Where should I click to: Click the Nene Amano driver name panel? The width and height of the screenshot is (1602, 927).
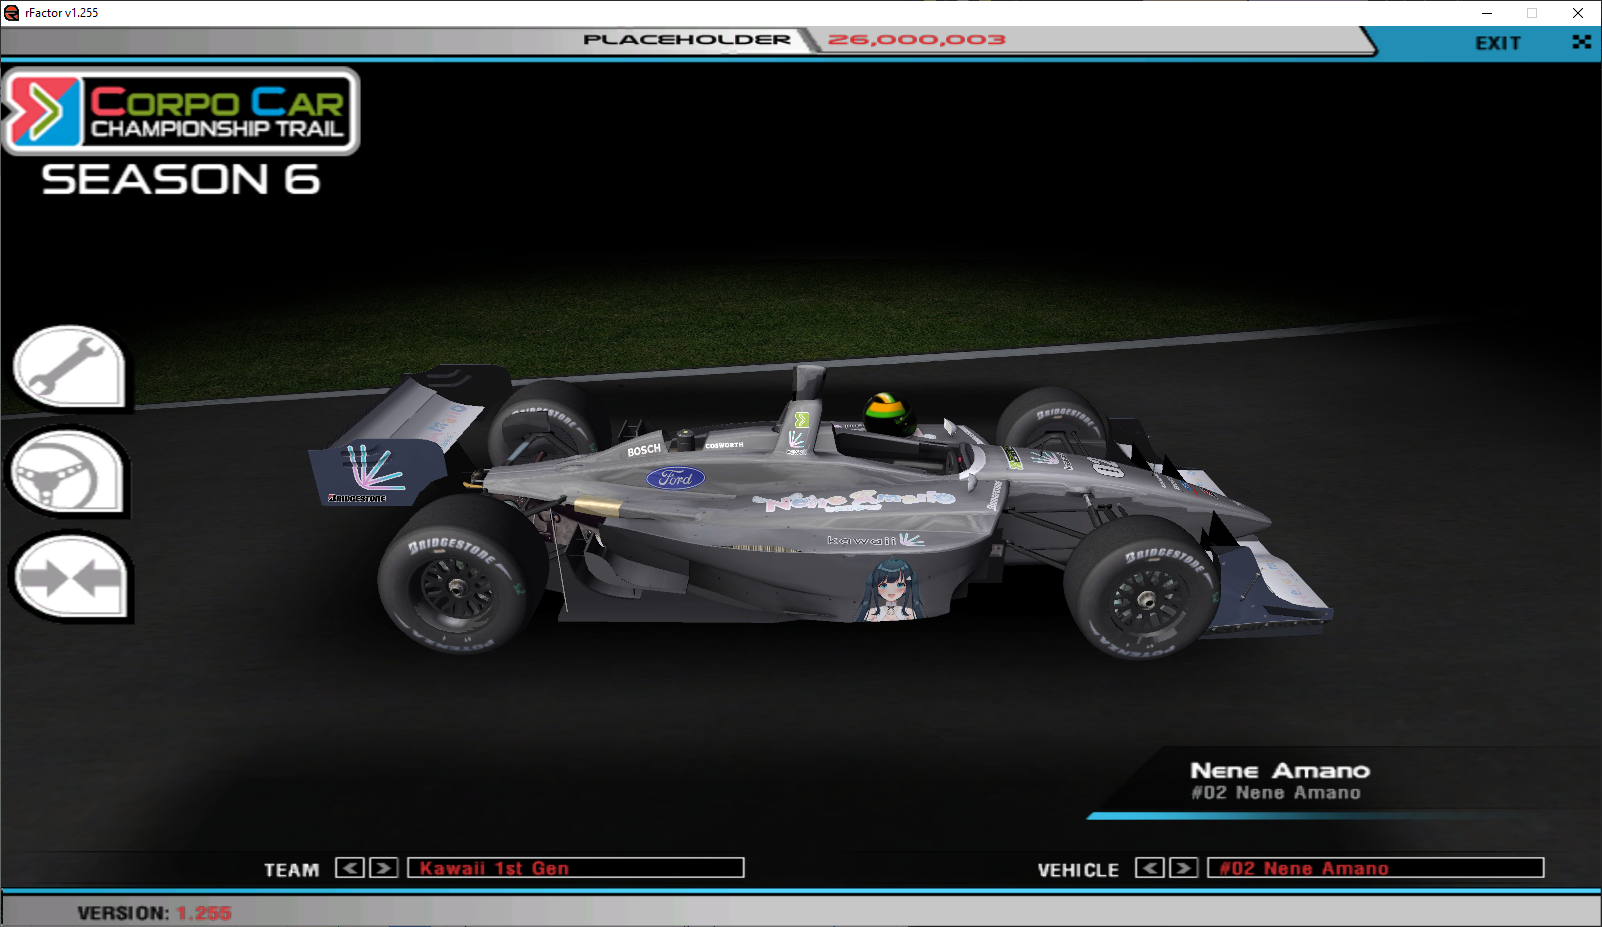click(x=1279, y=781)
